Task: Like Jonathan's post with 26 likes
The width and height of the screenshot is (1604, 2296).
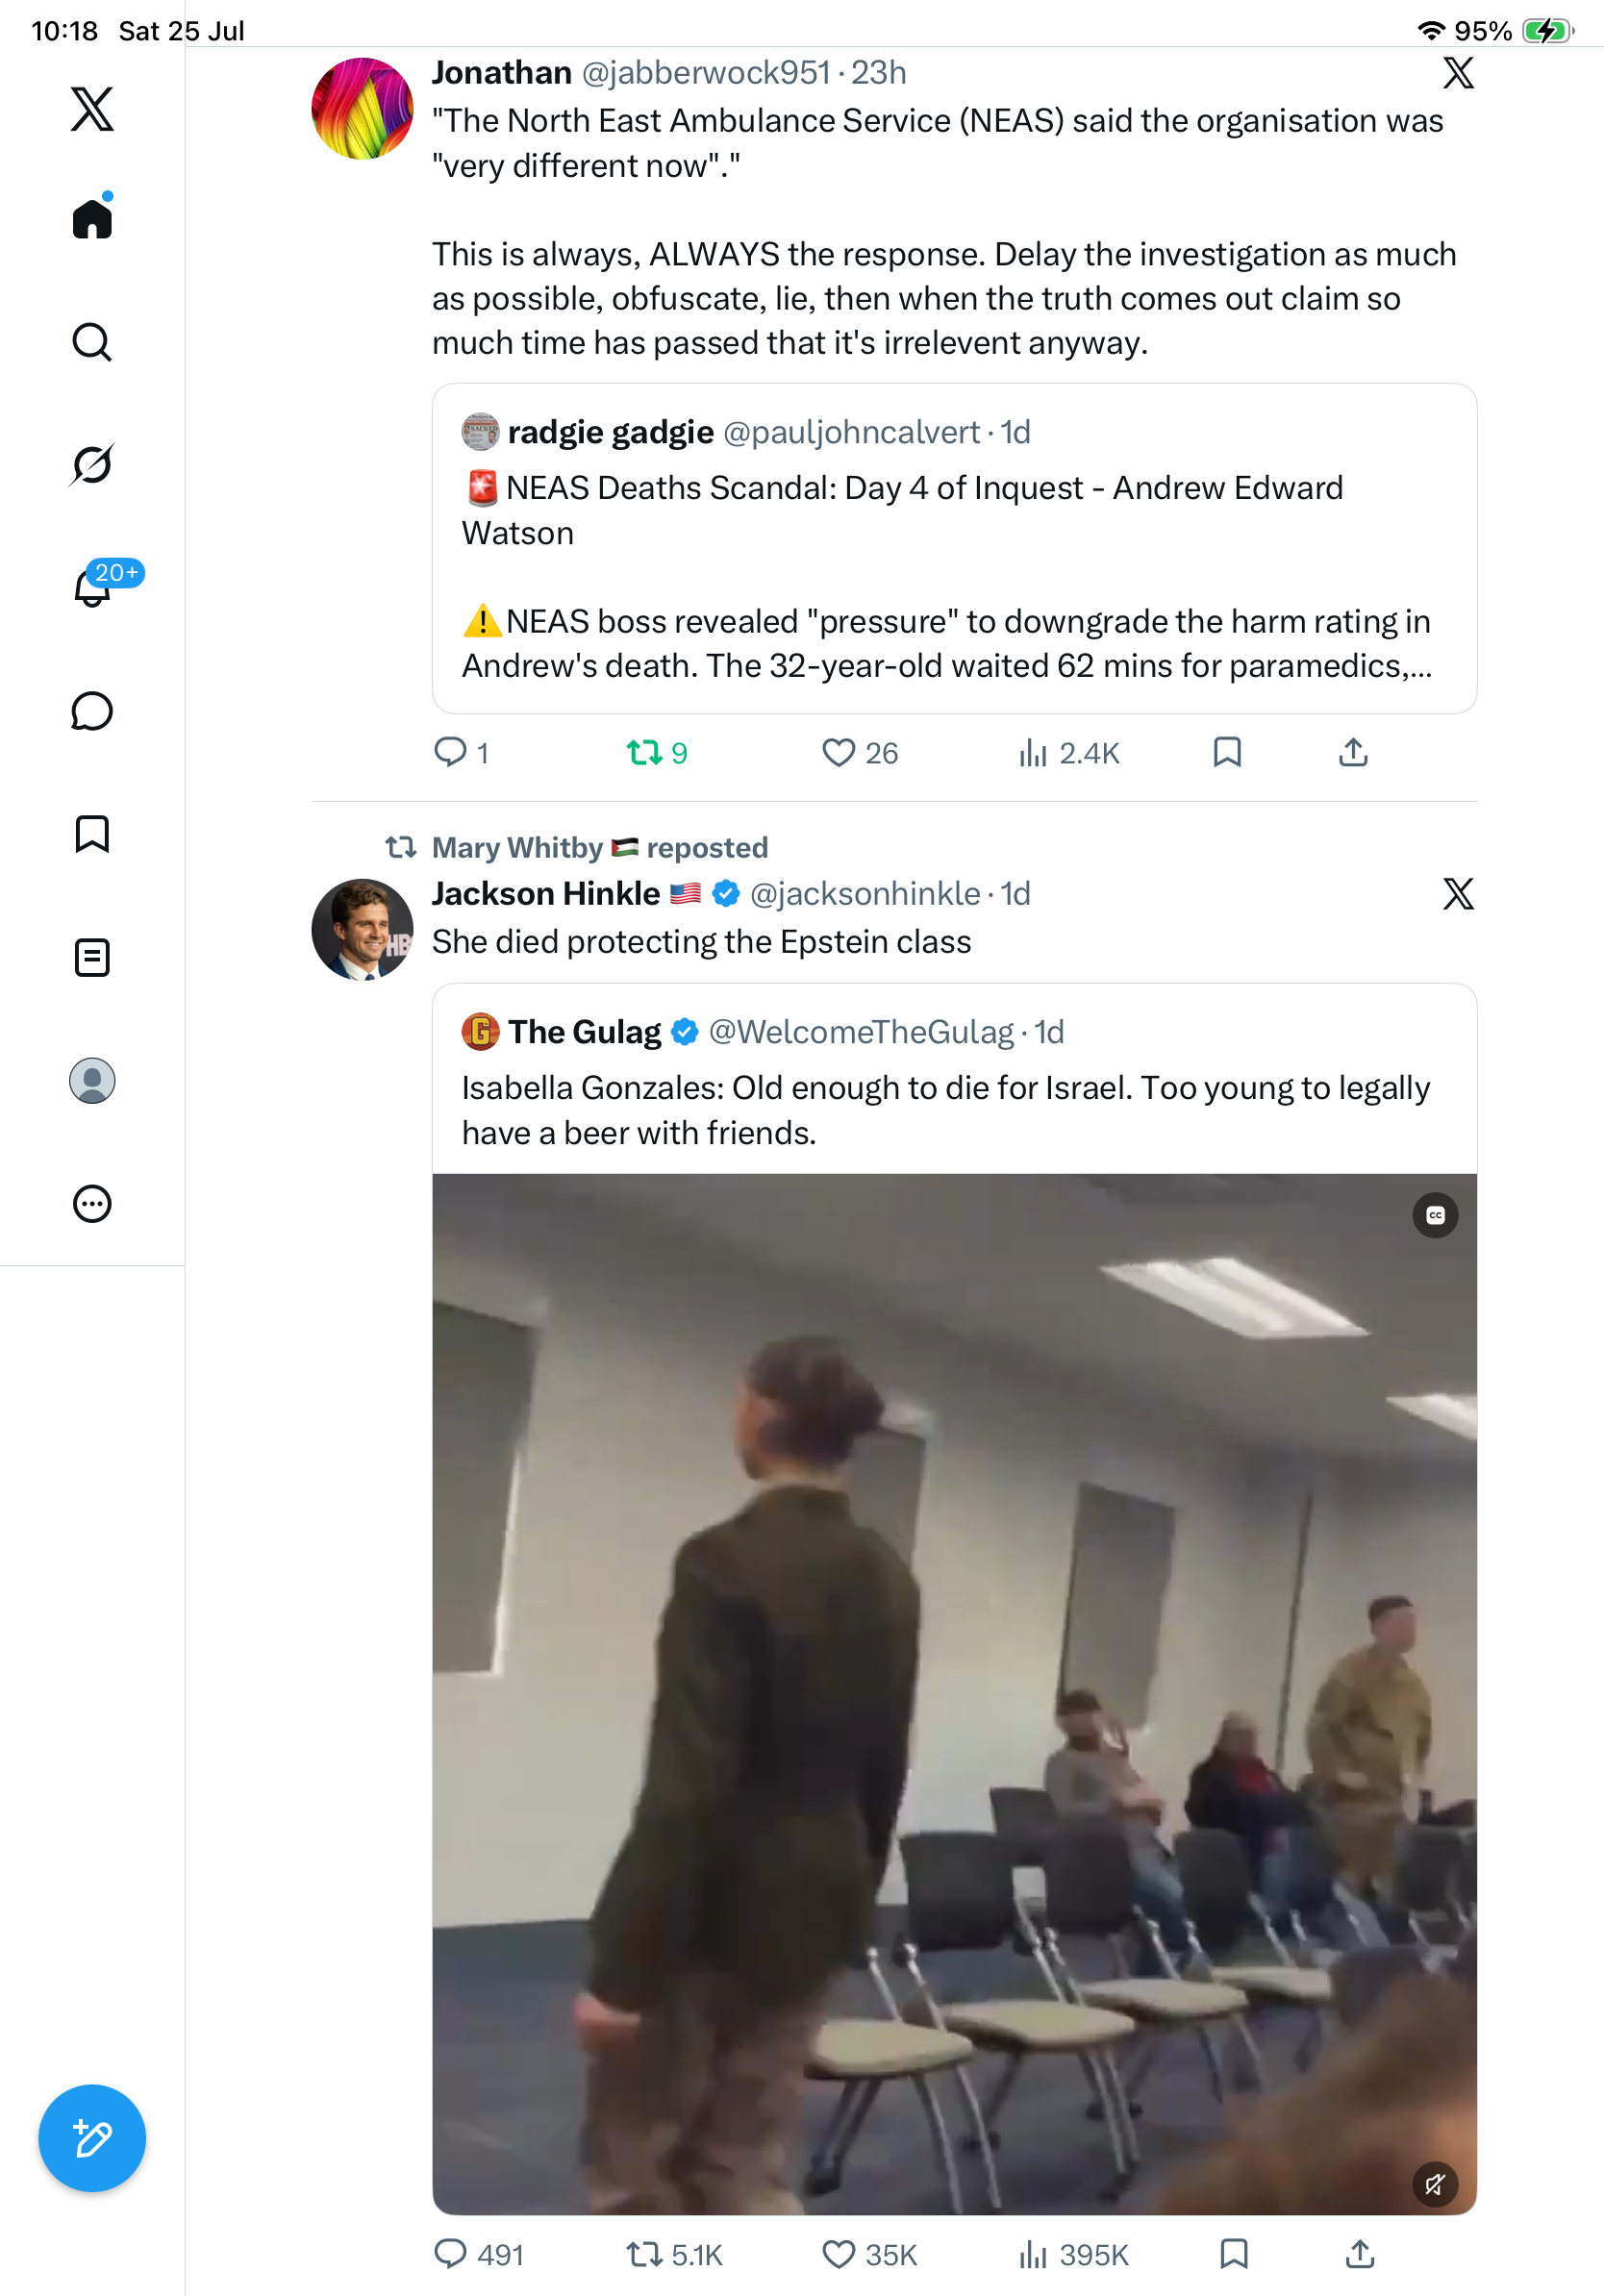Action: coord(860,752)
